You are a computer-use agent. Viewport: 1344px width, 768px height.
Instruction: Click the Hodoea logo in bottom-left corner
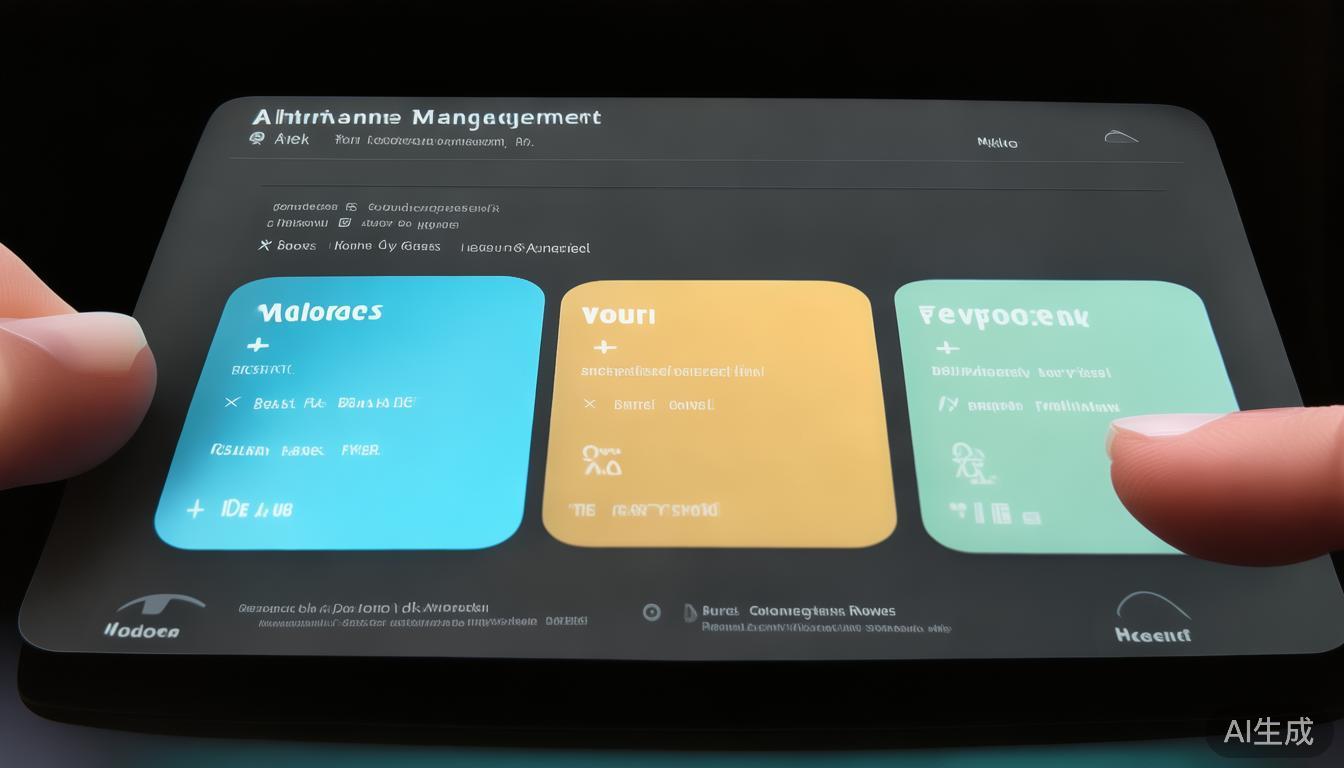(143, 616)
